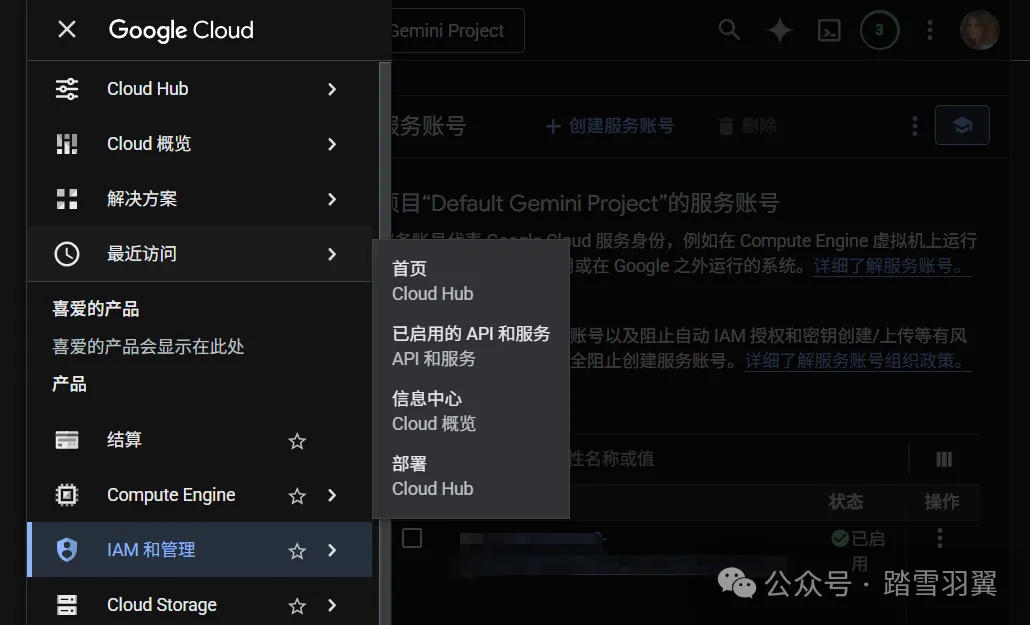Image resolution: width=1030 pixels, height=625 pixels.
Task: Star Cloud Storage as favorite
Action: (x=297, y=605)
